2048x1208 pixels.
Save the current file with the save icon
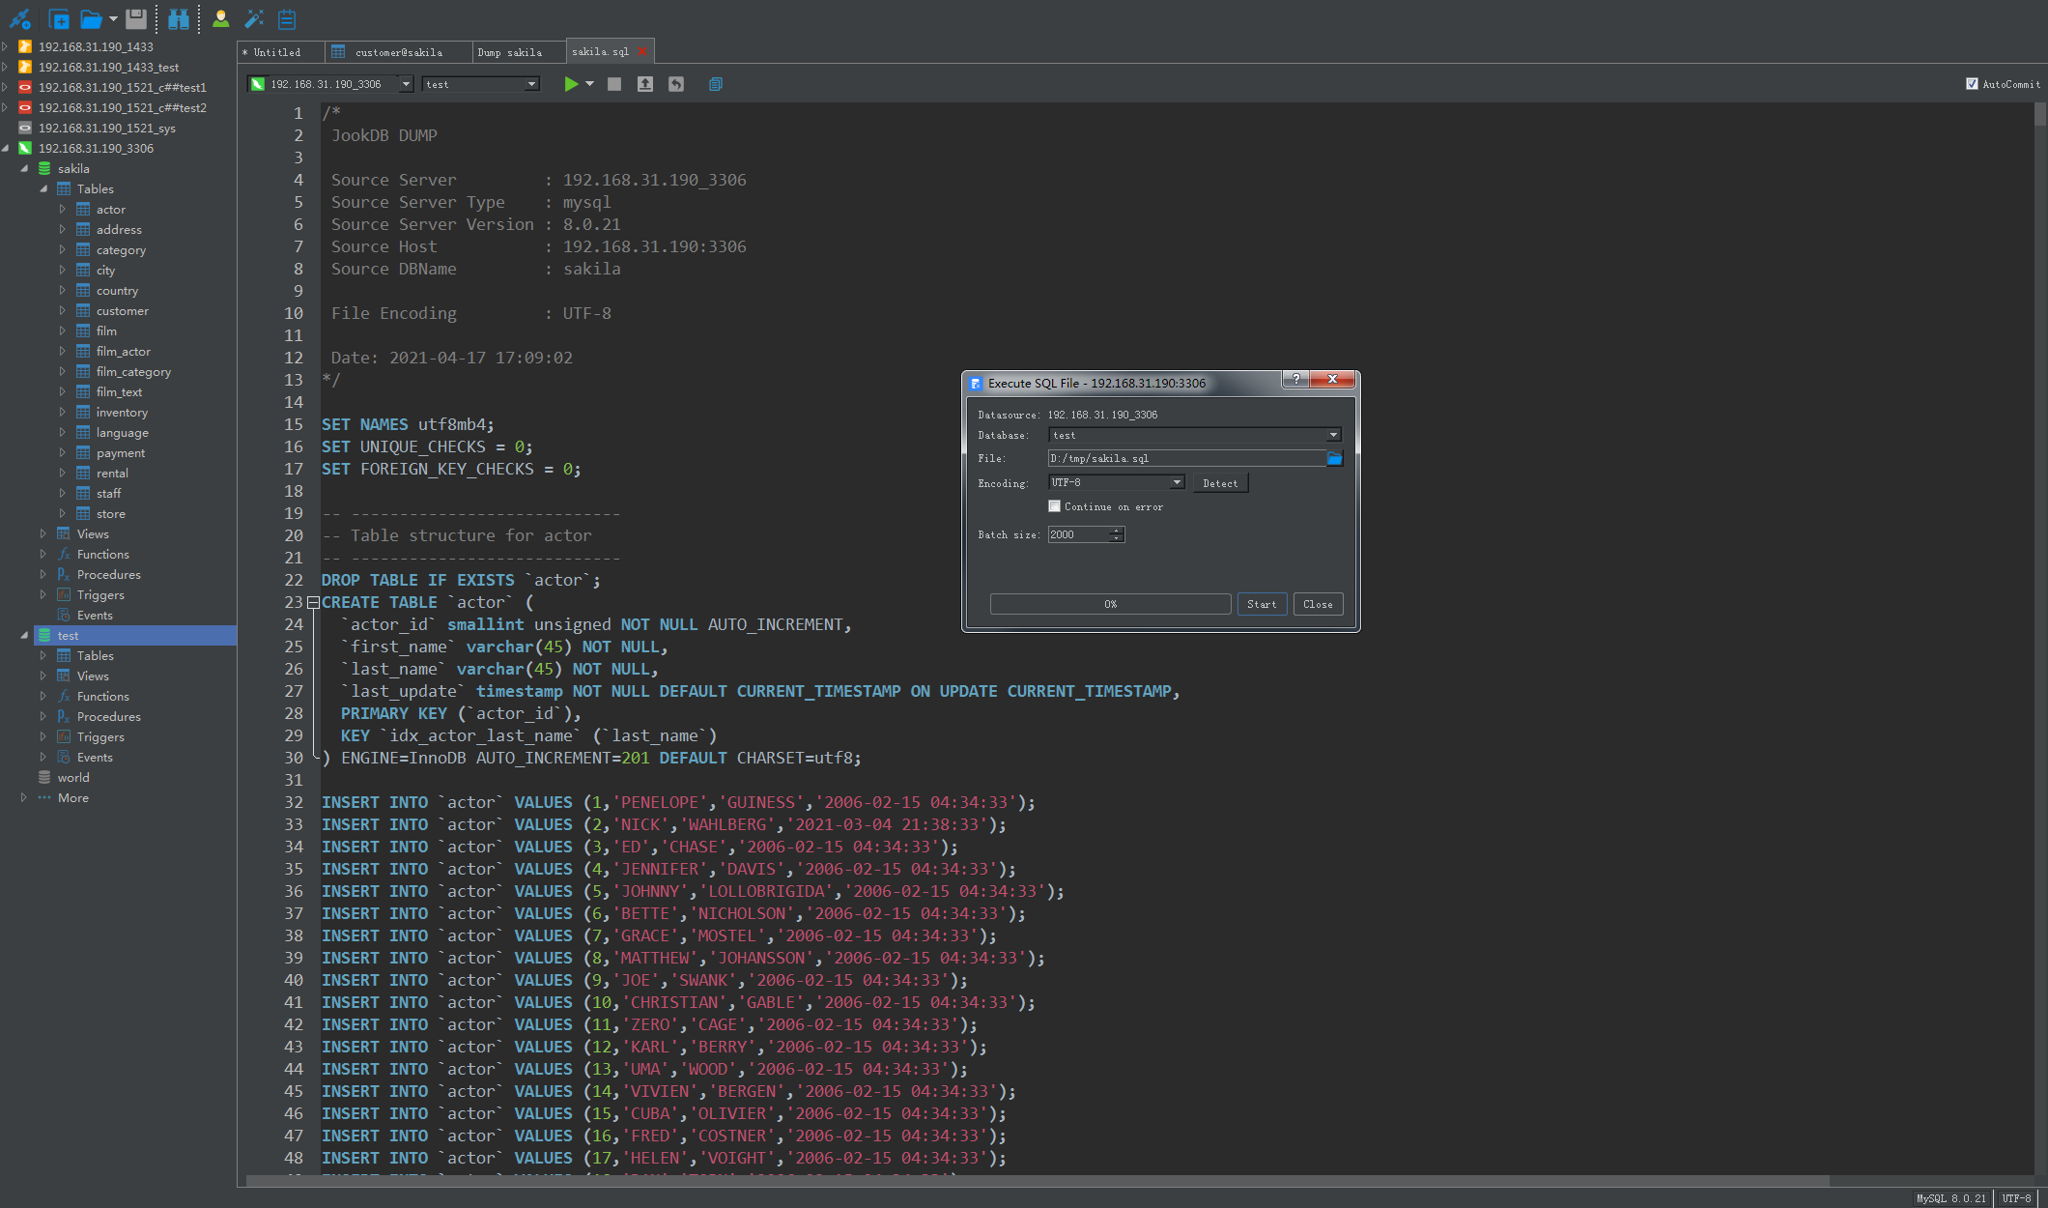[138, 19]
